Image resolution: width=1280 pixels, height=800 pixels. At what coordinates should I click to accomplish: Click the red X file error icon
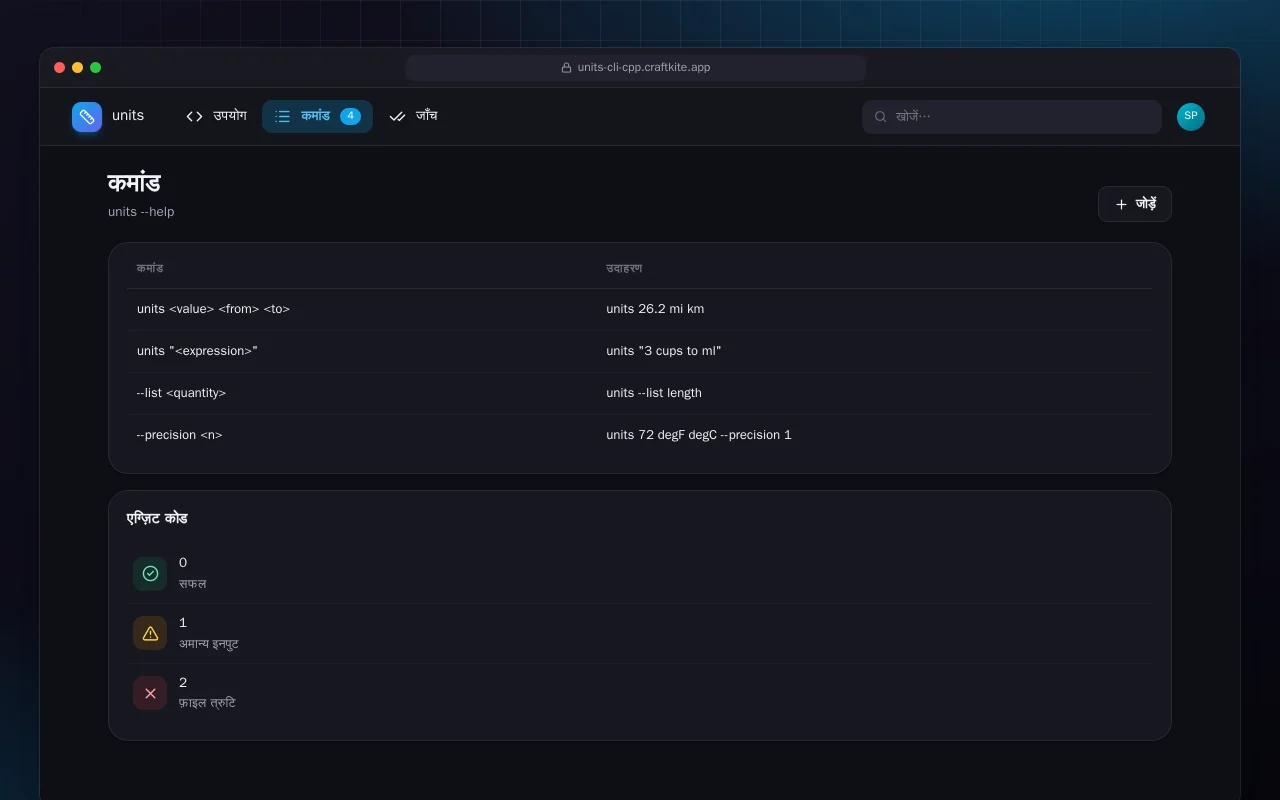pyautogui.click(x=150, y=693)
